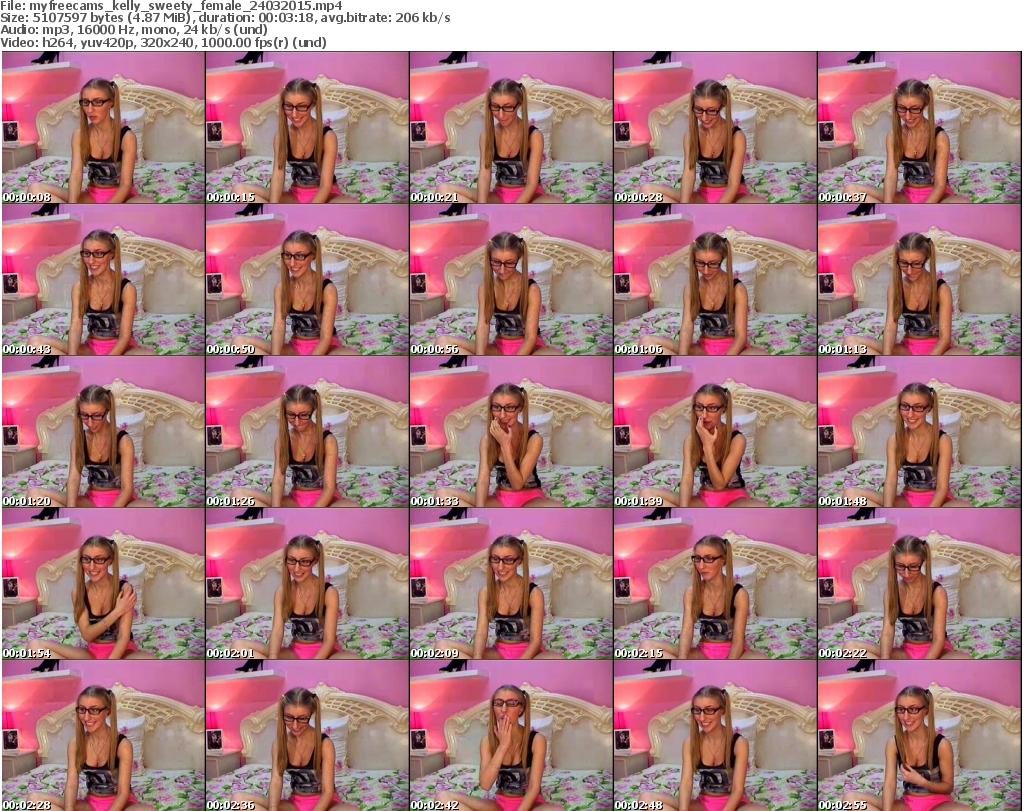Select the thumbnail stamped 00:02:22
Screen dimensions: 1024x811
tap(920, 584)
